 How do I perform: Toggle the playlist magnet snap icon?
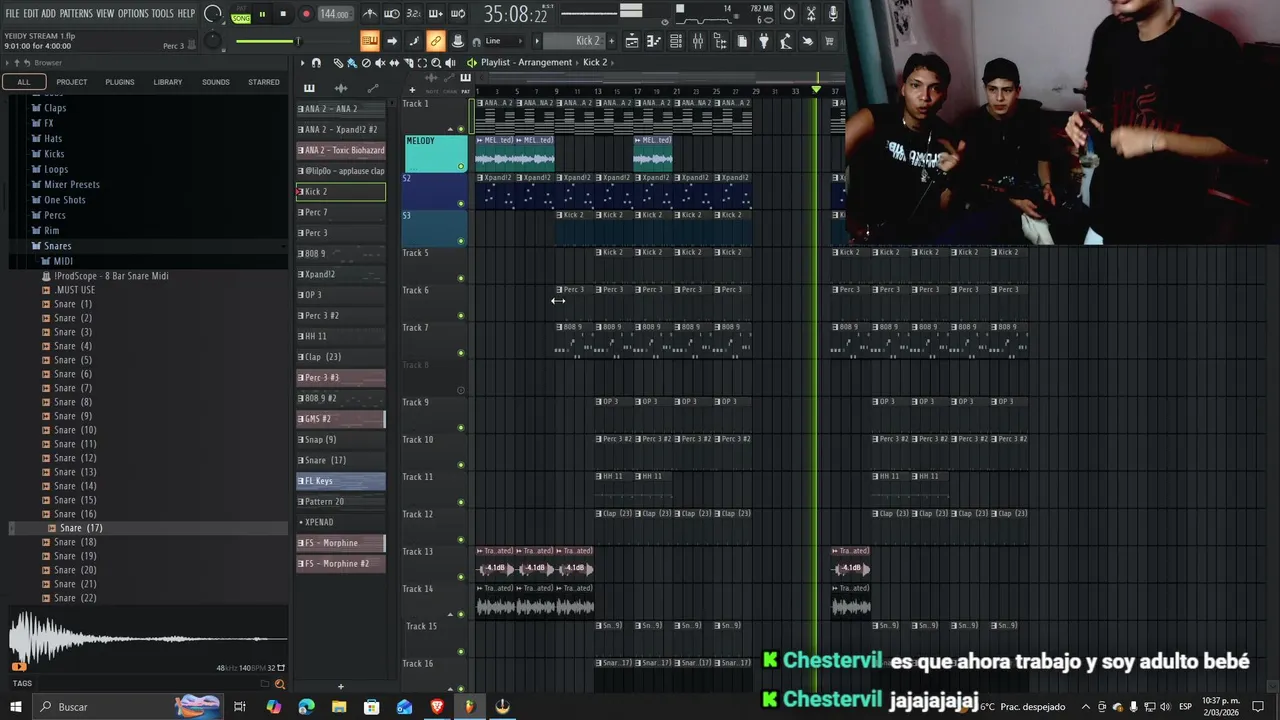click(x=316, y=62)
